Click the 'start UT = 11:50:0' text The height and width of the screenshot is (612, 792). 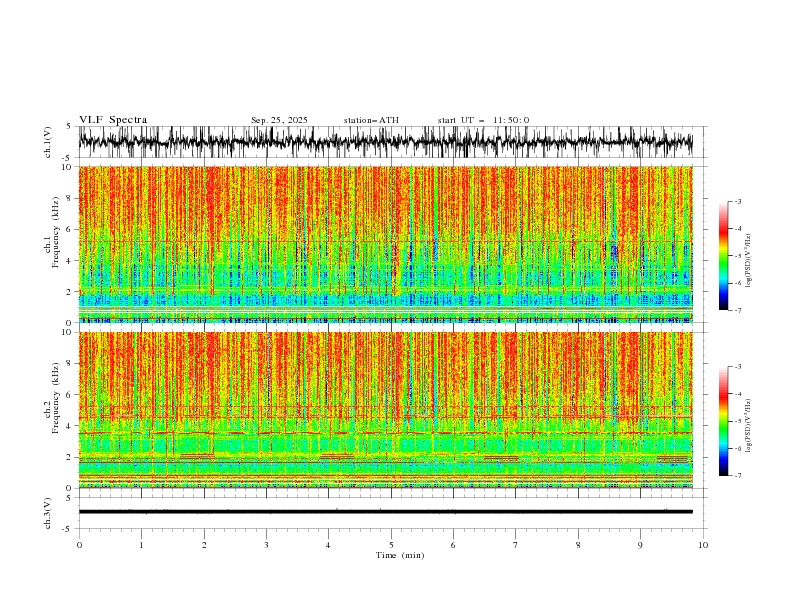(483, 120)
